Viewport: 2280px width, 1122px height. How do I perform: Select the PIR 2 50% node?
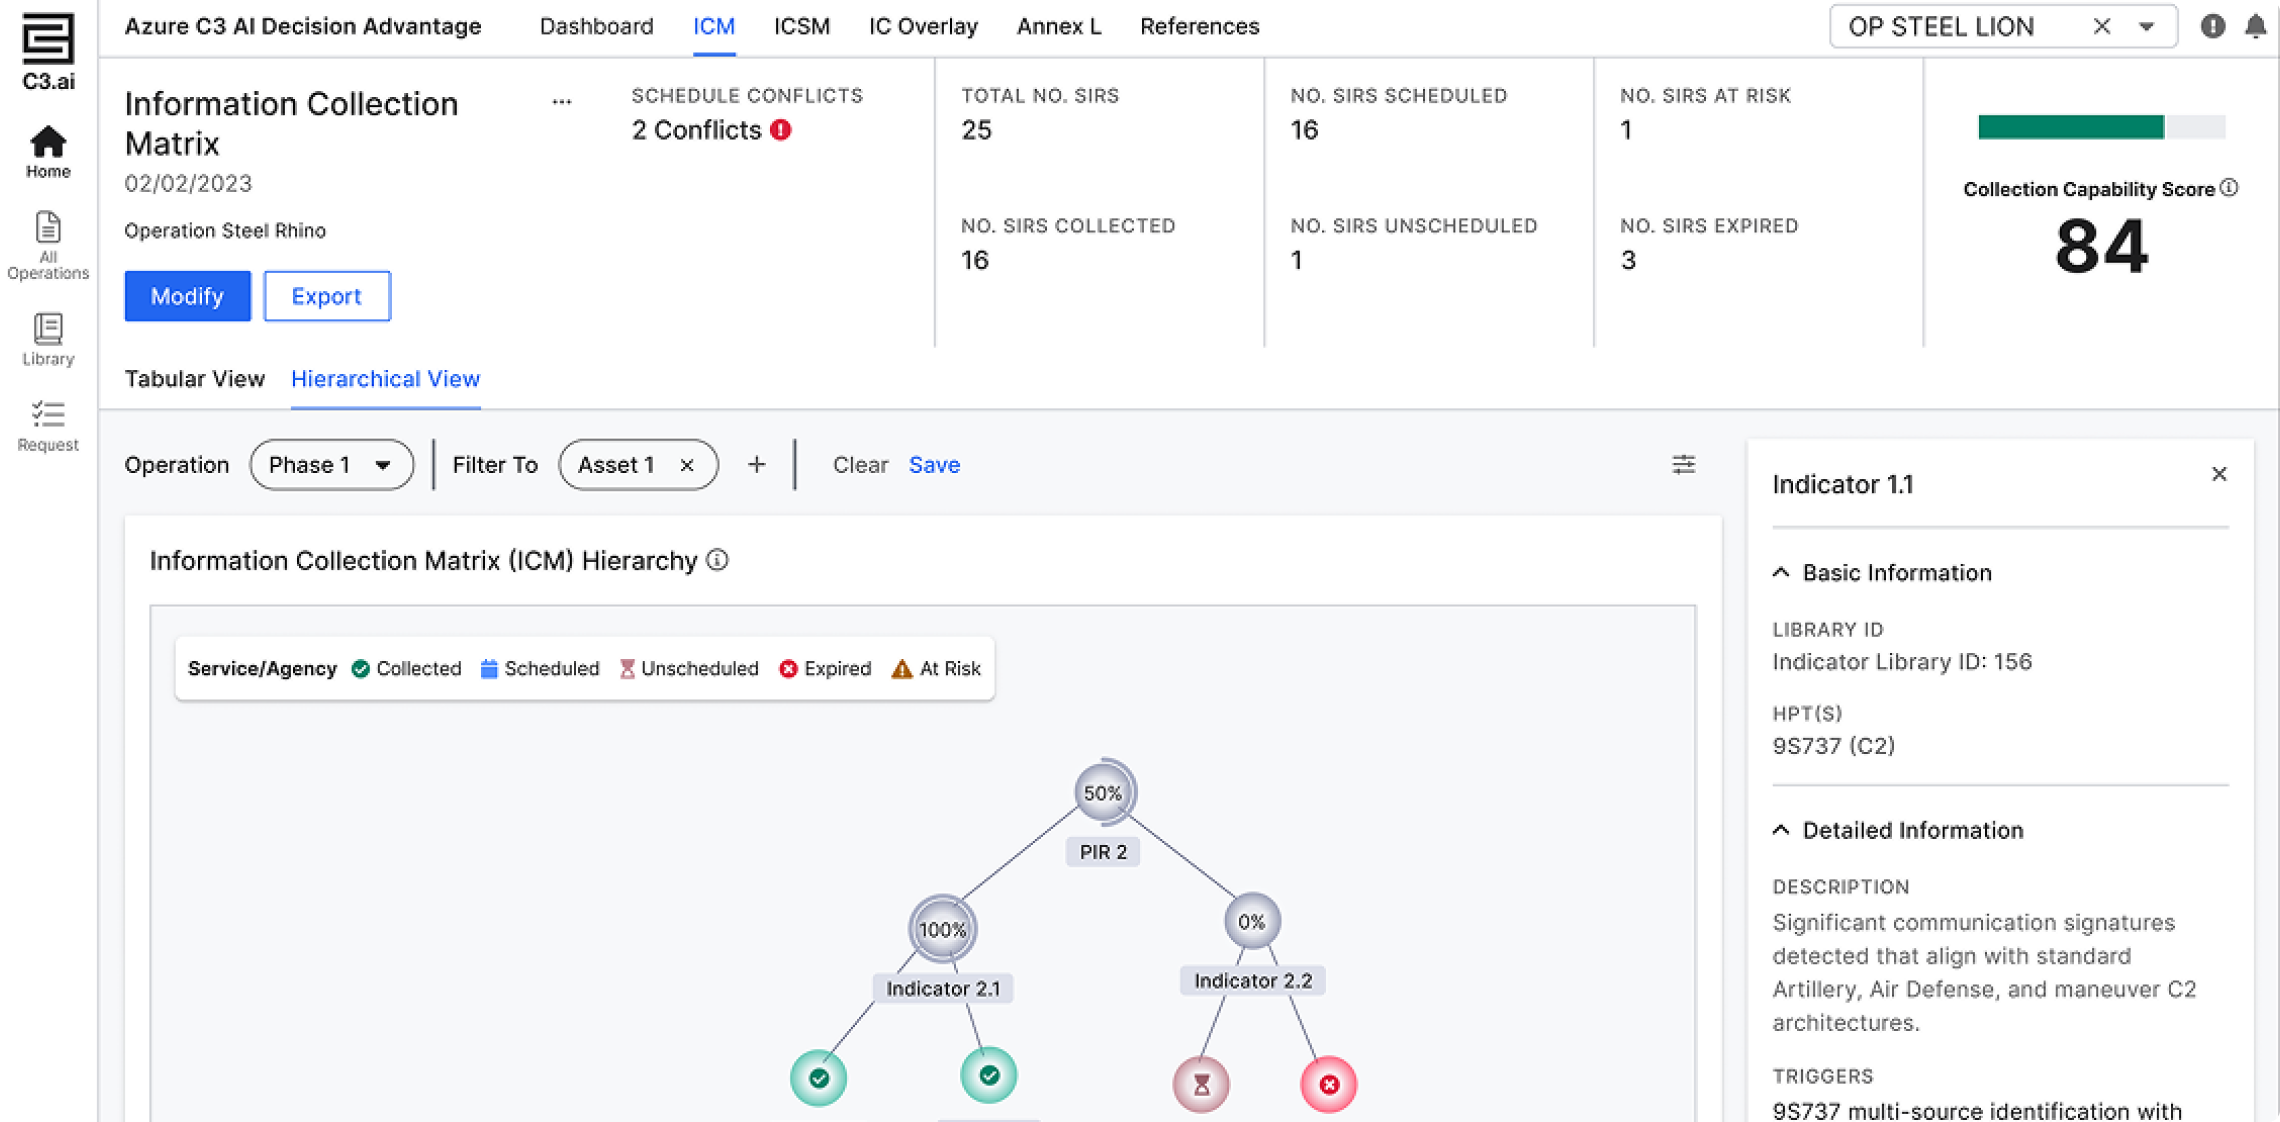point(1103,793)
